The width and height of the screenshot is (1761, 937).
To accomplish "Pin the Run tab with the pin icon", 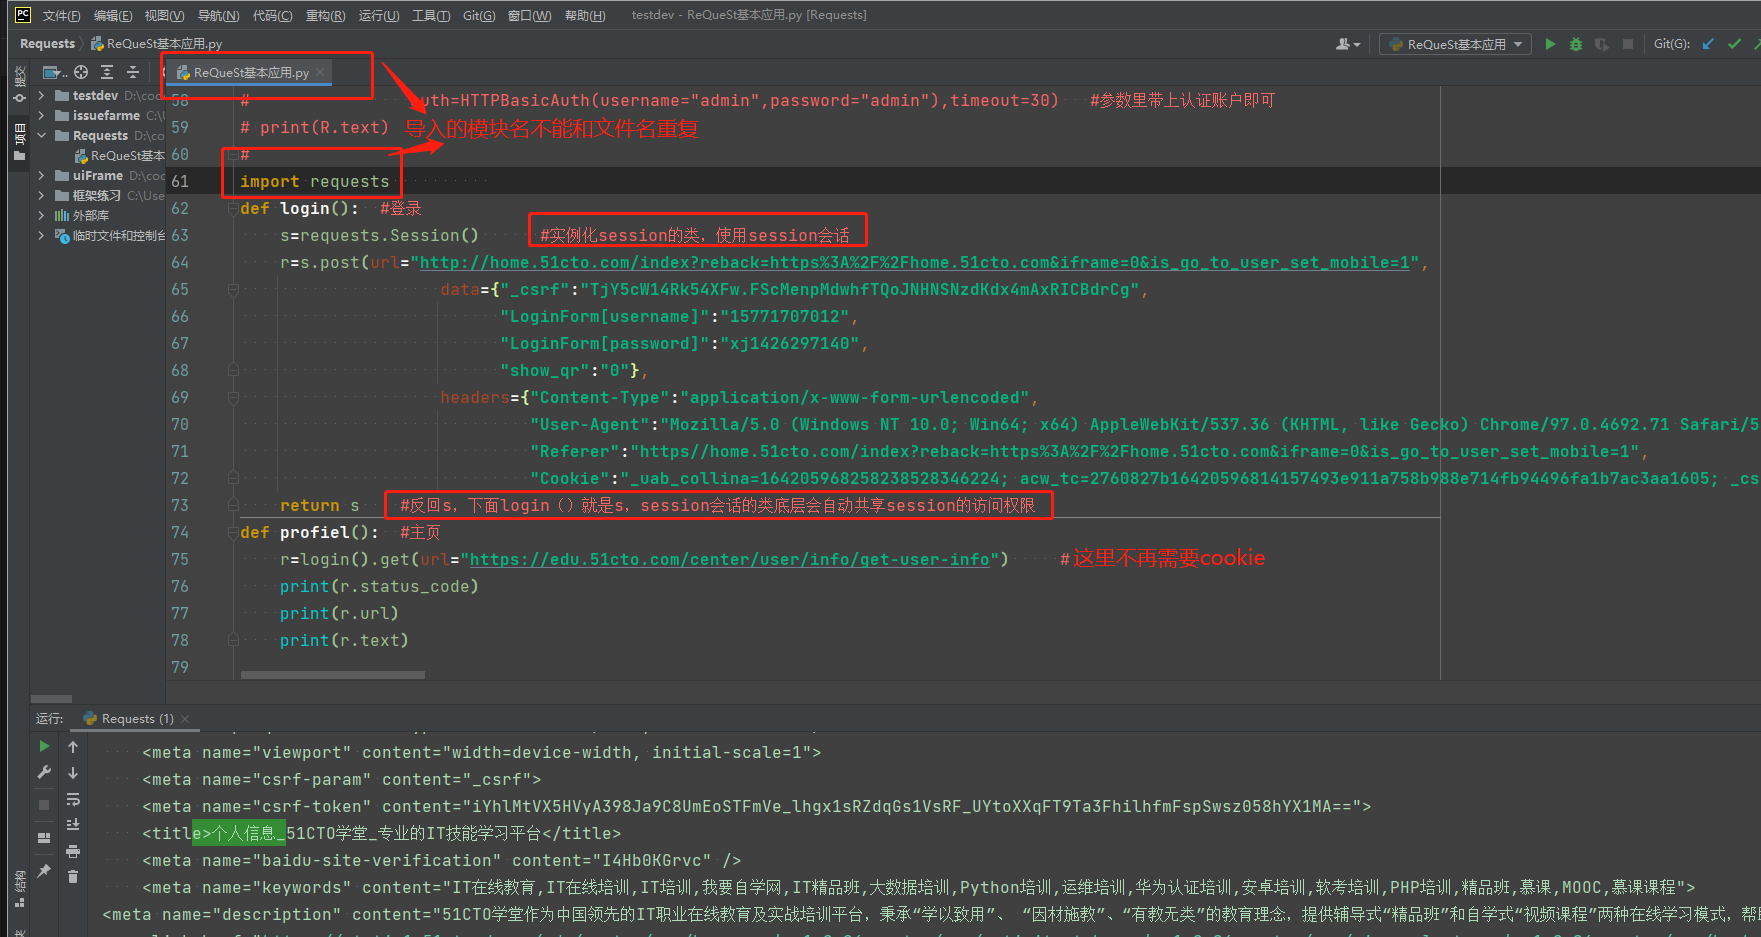I will (x=44, y=871).
